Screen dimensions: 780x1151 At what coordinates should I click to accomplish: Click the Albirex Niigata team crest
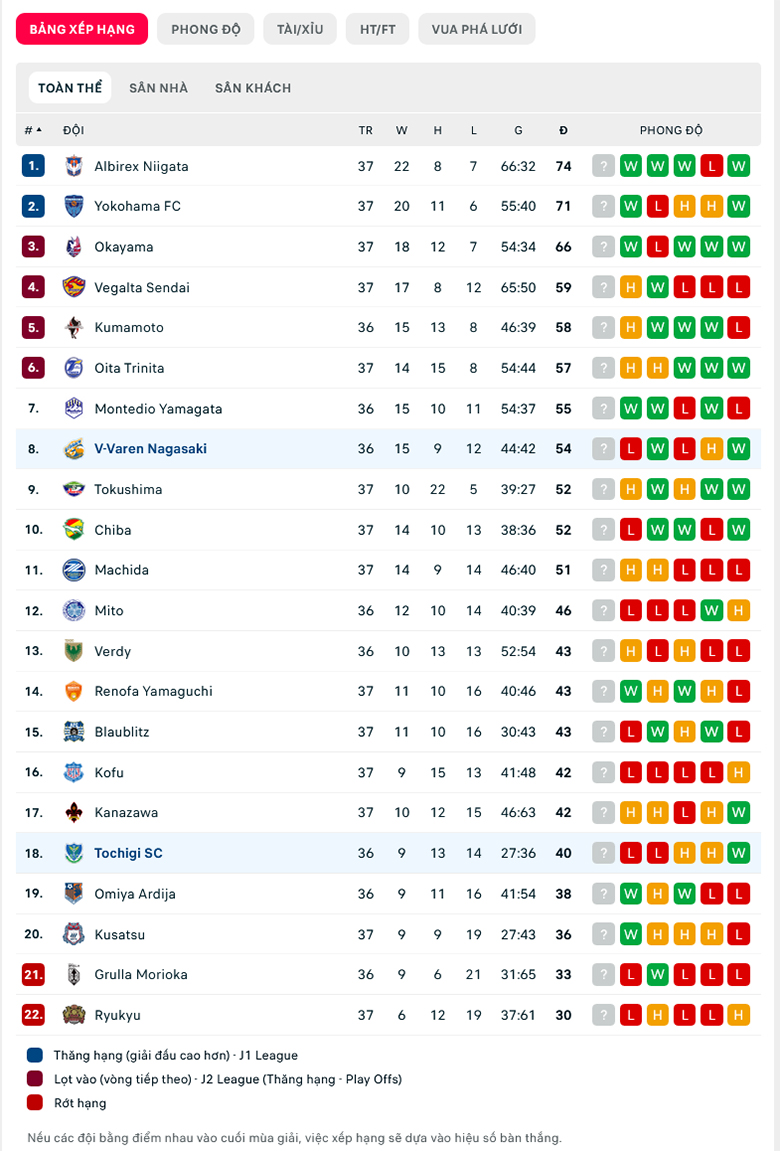click(73, 166)
